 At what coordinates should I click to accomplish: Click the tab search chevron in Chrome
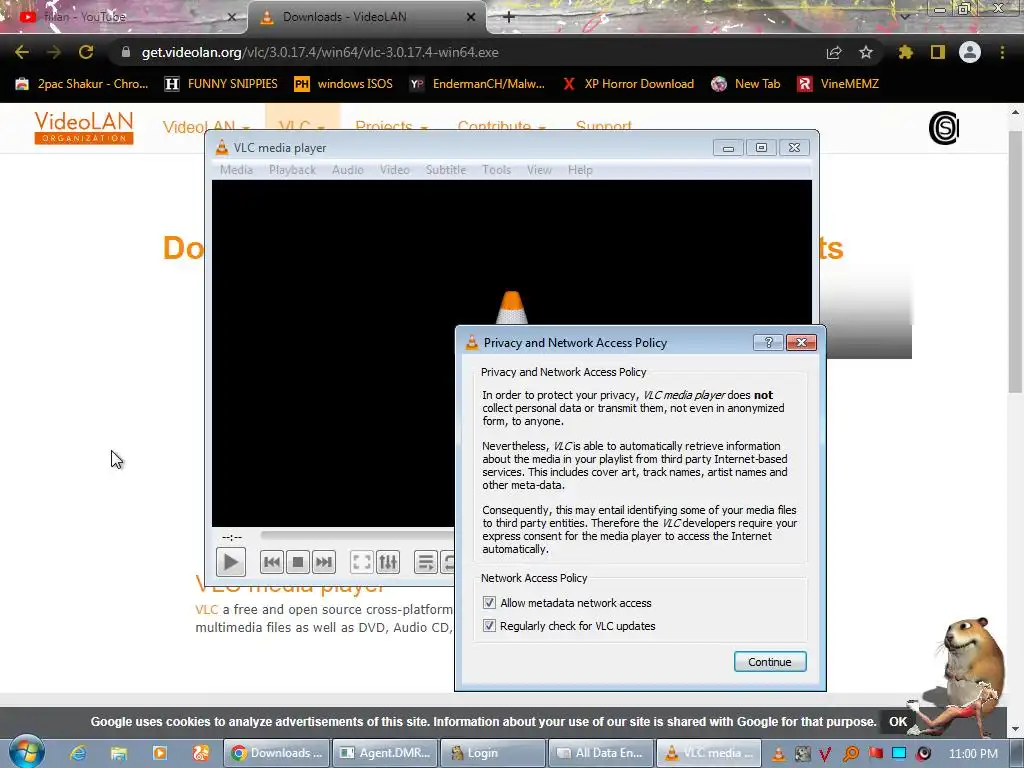tap(904, 16)
